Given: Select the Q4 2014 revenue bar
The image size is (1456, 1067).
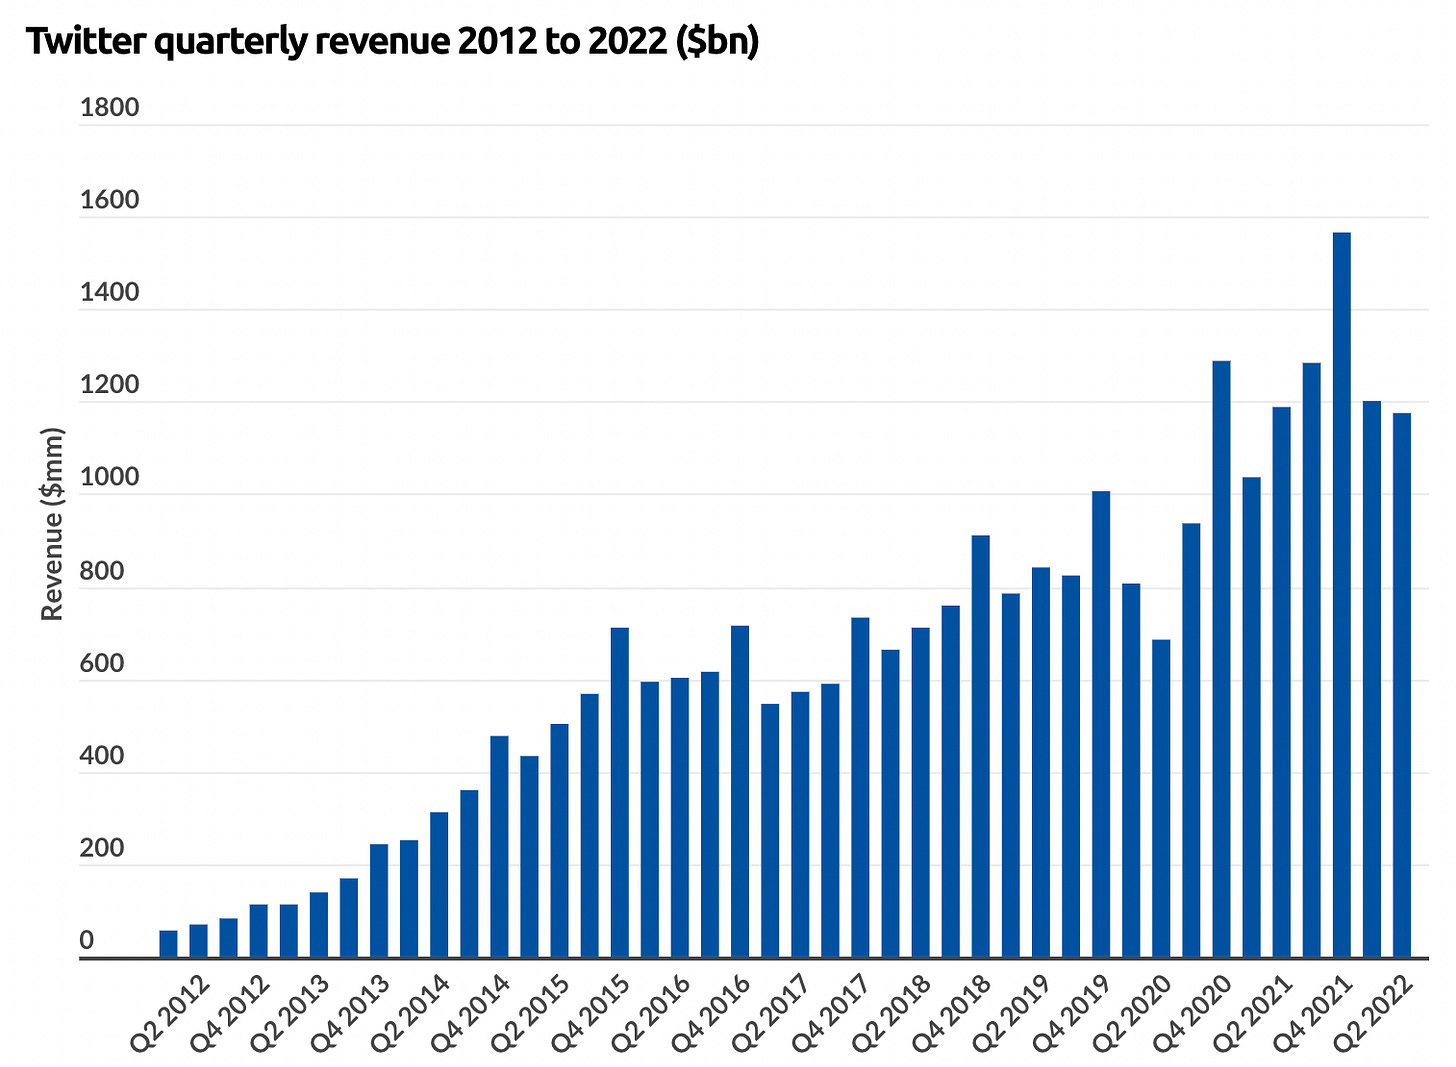Looking at the screenshot, I should (x=499, y=846).
